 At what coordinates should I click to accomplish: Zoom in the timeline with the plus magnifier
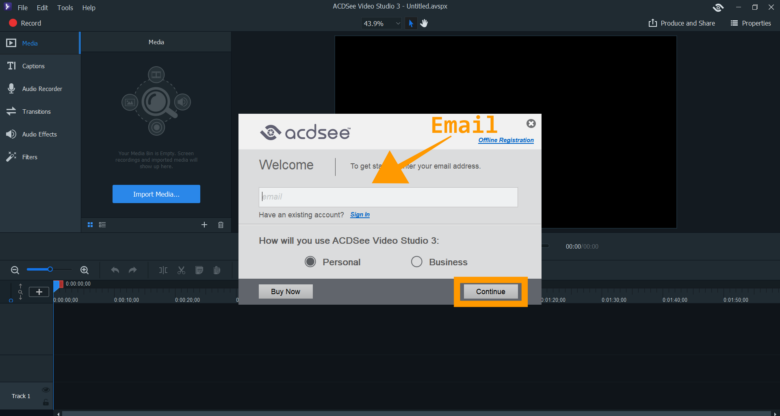85,270
